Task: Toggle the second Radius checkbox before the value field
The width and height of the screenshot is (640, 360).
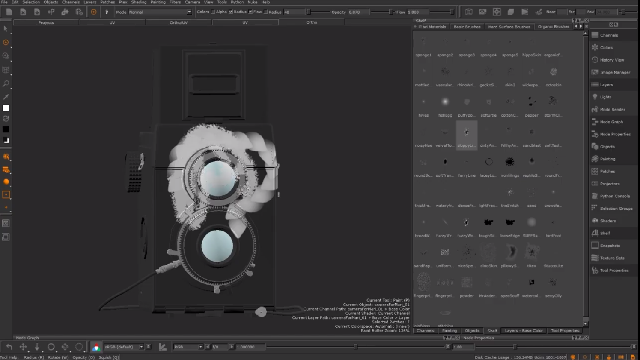Action: pyautogui.click(x=266, y=12)
